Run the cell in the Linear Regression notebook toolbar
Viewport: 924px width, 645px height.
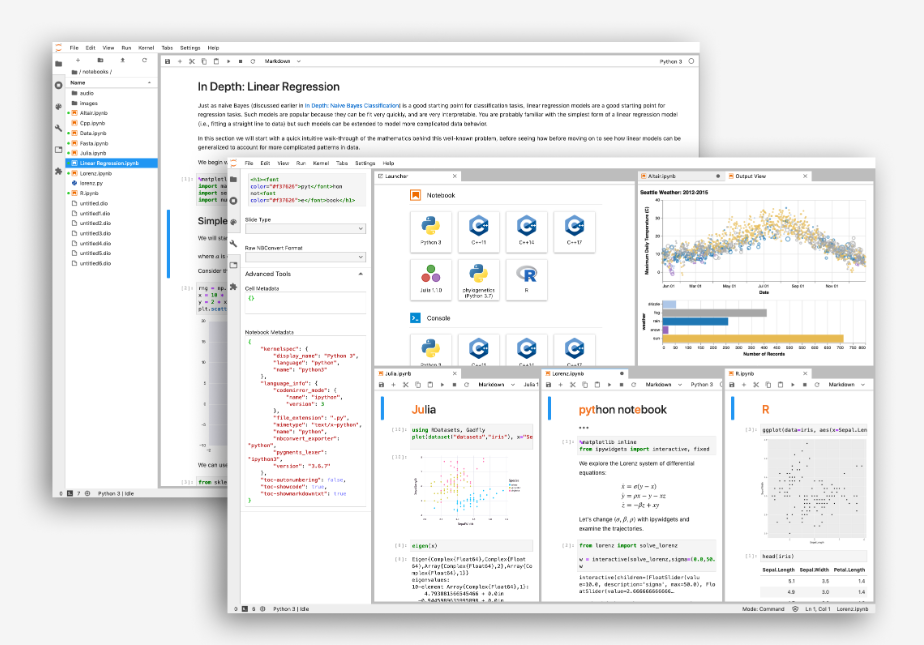pos(229,61)
